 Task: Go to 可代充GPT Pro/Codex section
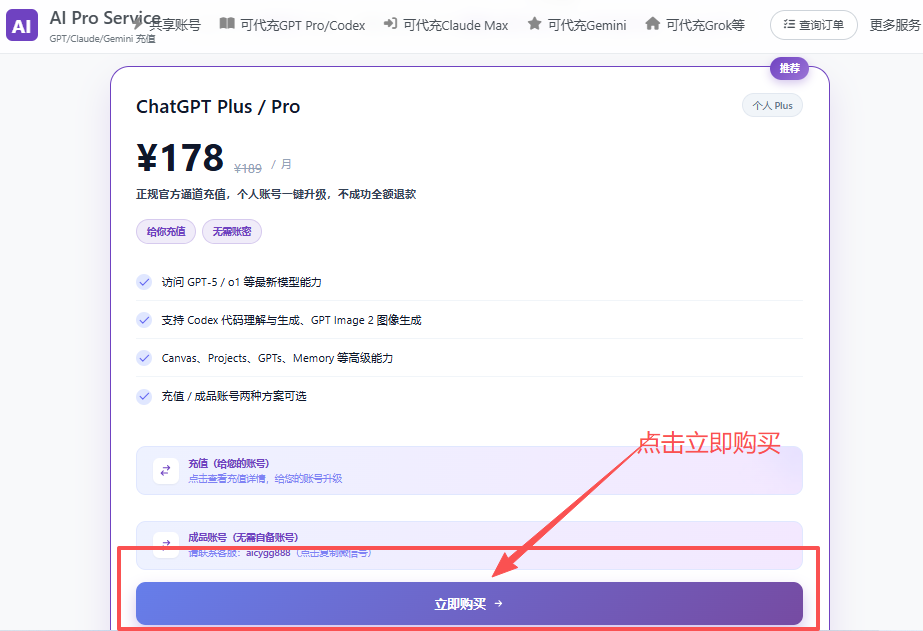pos(303,25)
